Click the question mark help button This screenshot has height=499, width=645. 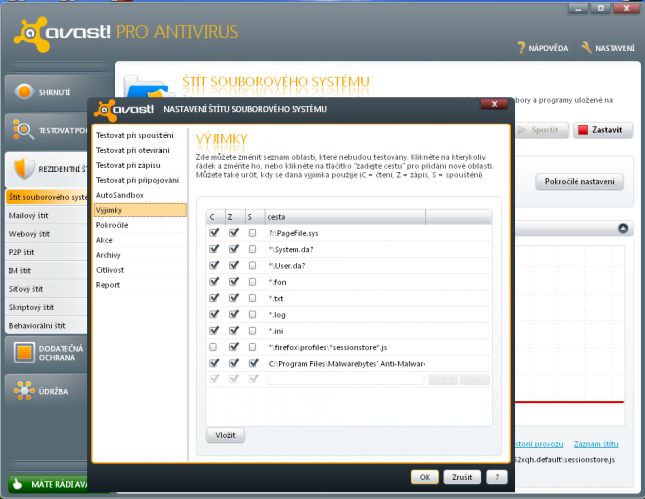(497, 477)
